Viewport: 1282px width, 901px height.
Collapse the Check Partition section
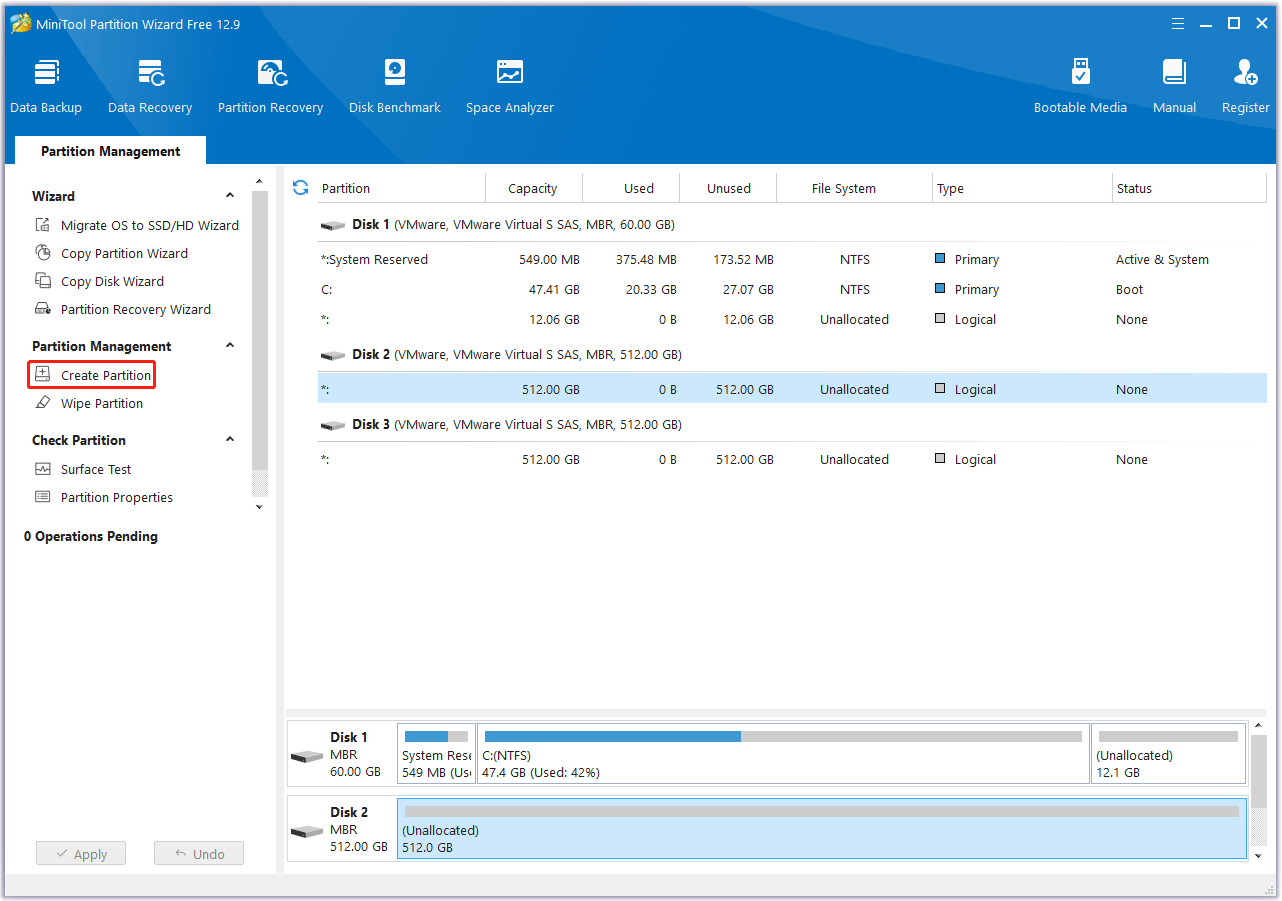(230, 440)
